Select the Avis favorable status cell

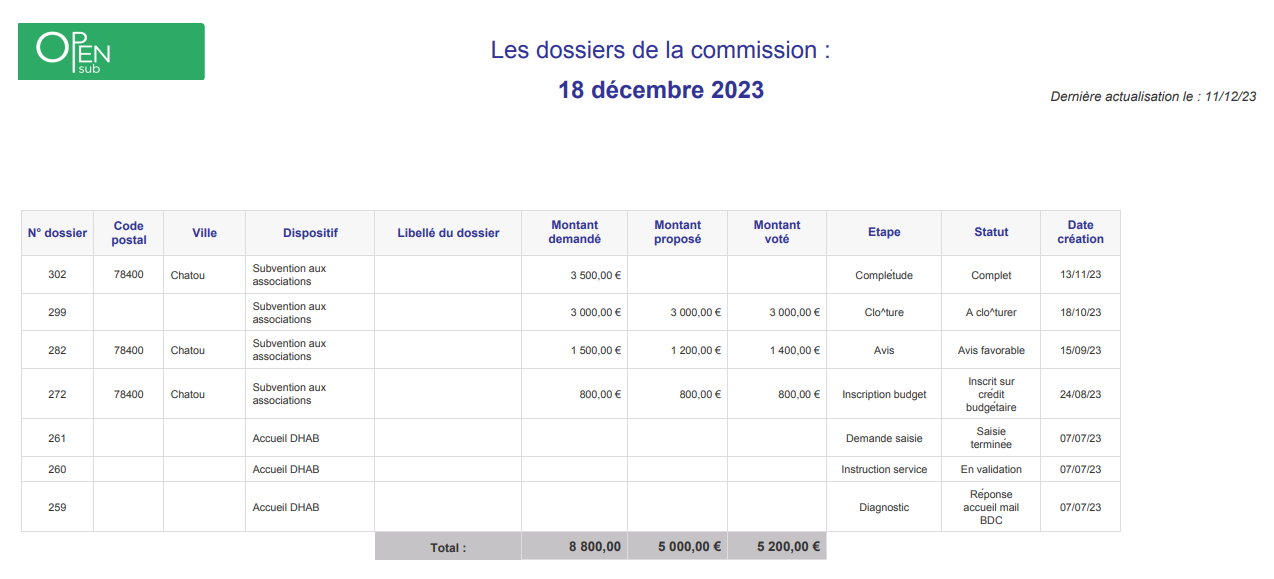click(x=991, y=351)
